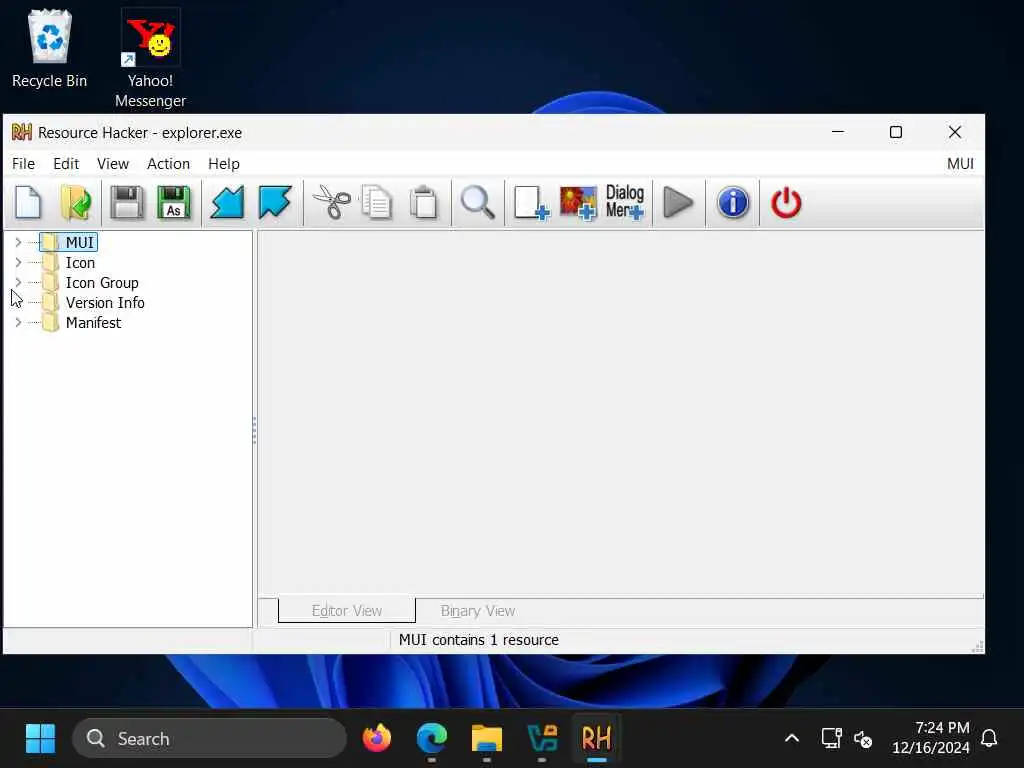Click the MUI label at menu bar right
The image size is (1024, 768).
960,164
